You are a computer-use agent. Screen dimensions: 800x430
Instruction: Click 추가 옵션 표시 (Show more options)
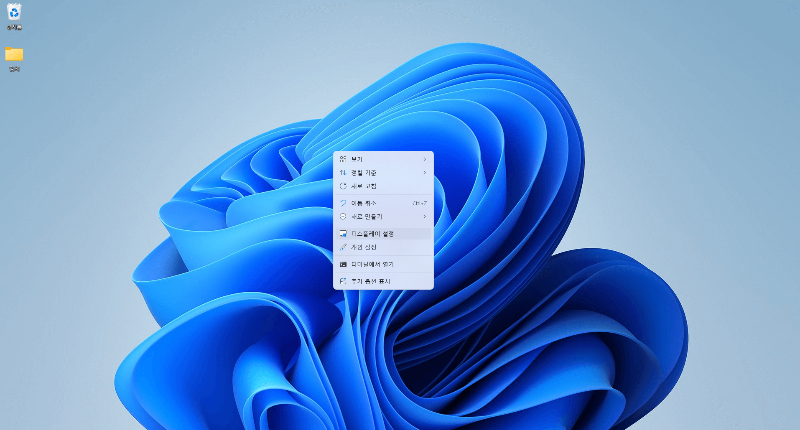point(383,281)
